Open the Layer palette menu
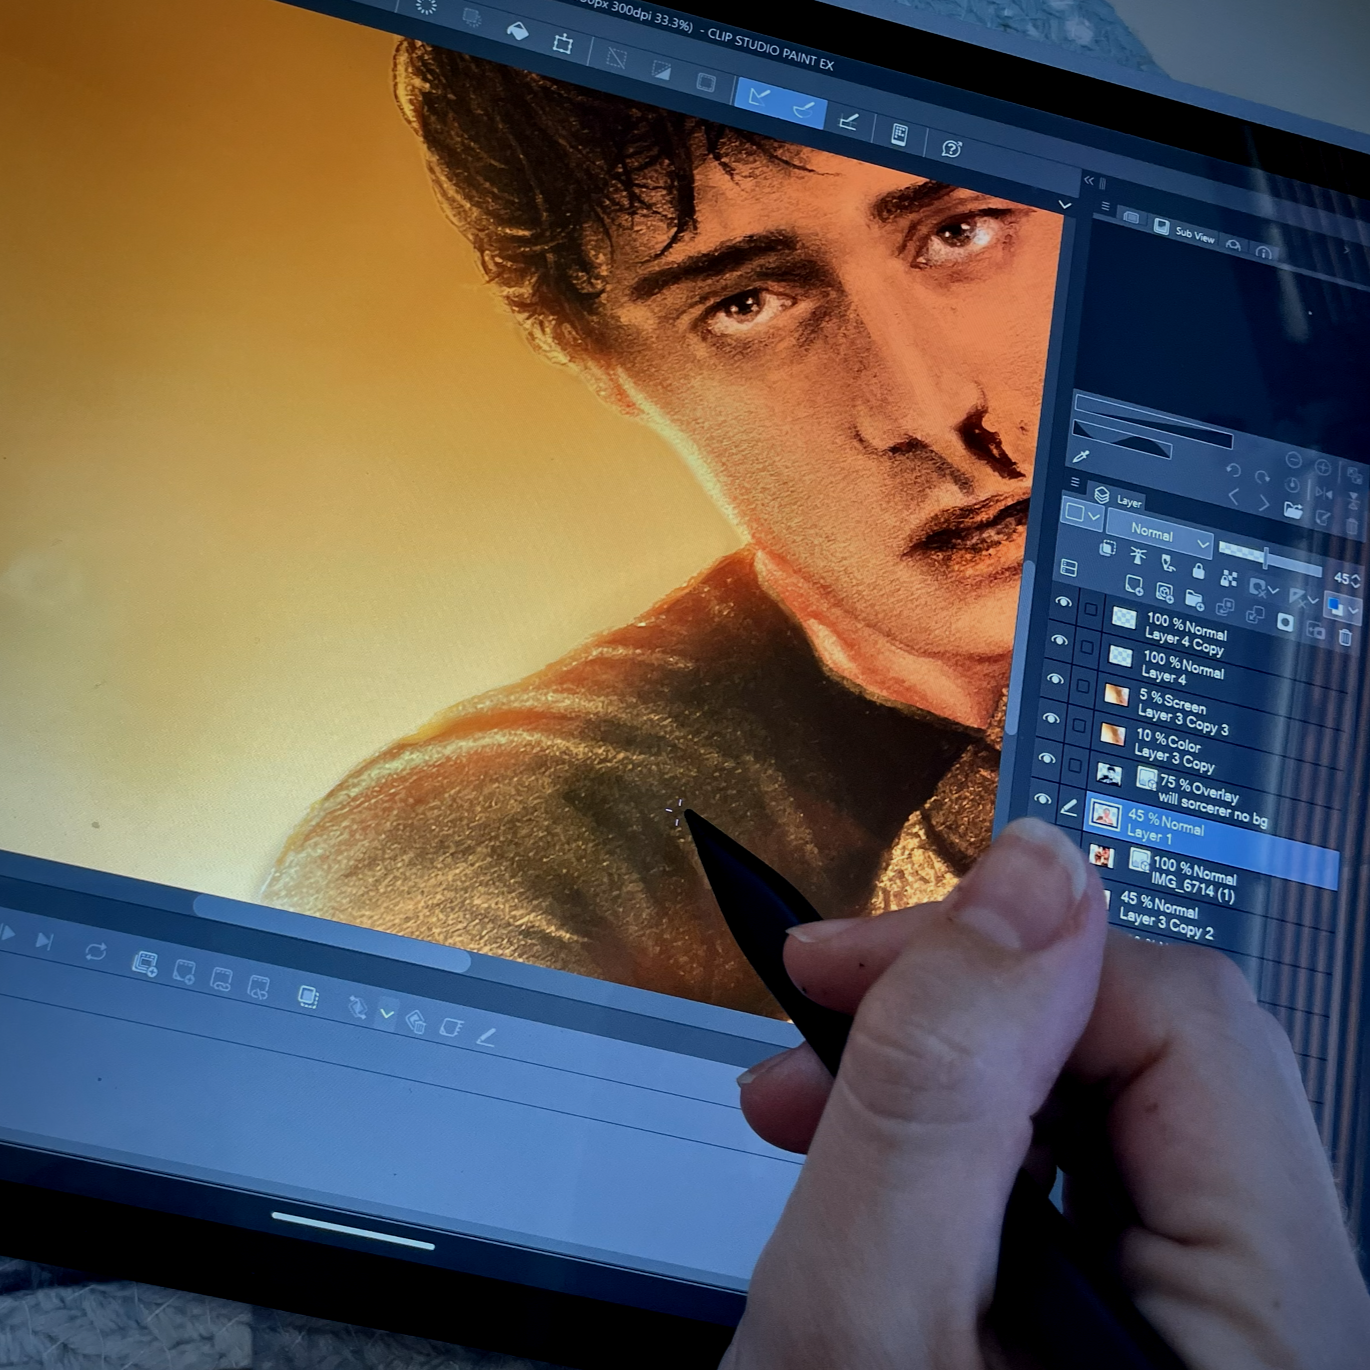Screen dimensions: 1370x1370 1075,481
